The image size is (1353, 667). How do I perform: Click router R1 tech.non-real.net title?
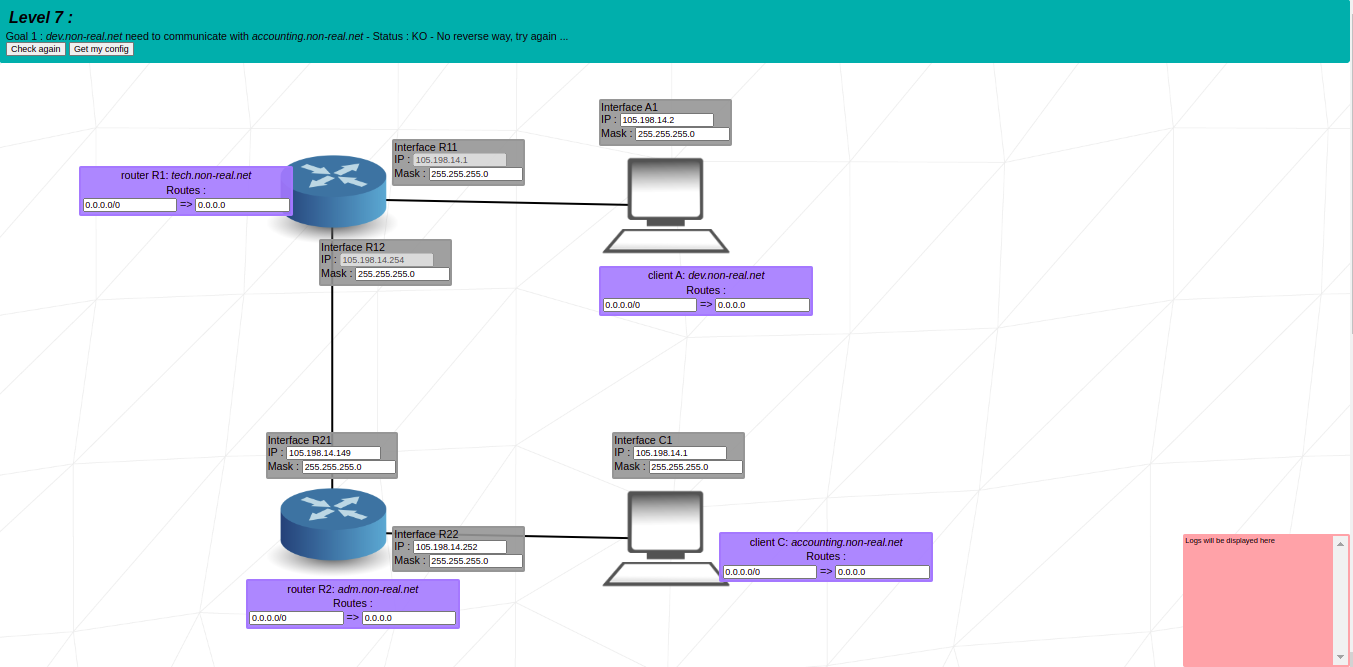pos(186,175)
